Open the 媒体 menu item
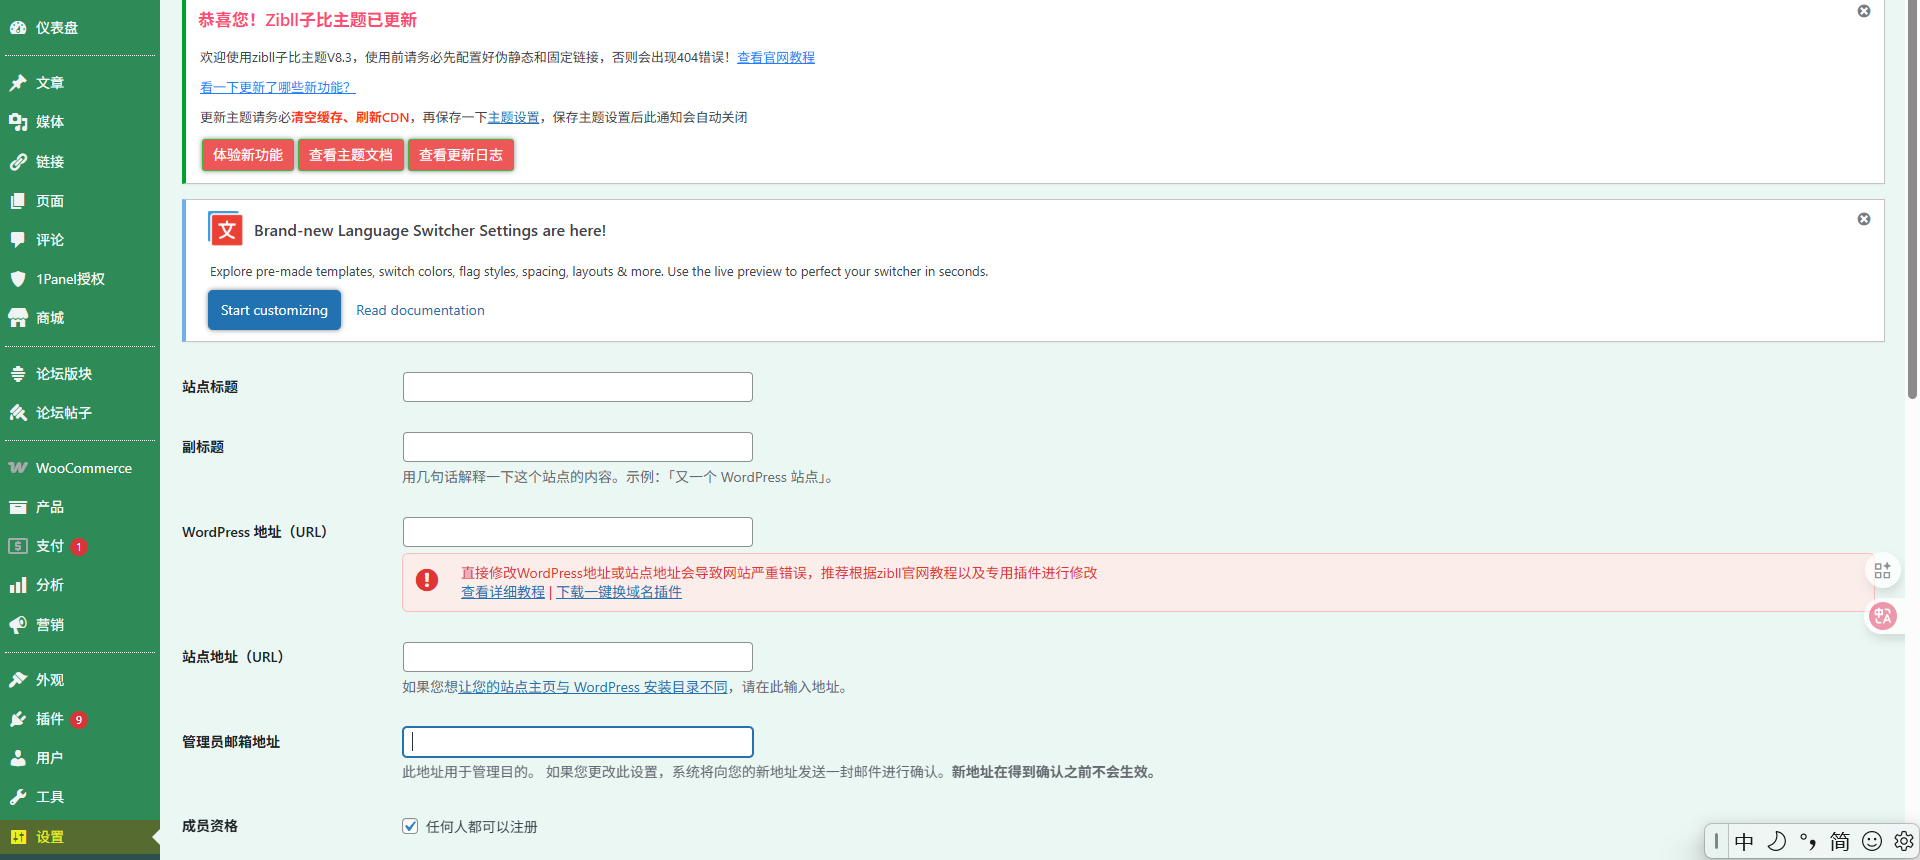Viewport: 1920px width, 860px height. coord(80,122)
